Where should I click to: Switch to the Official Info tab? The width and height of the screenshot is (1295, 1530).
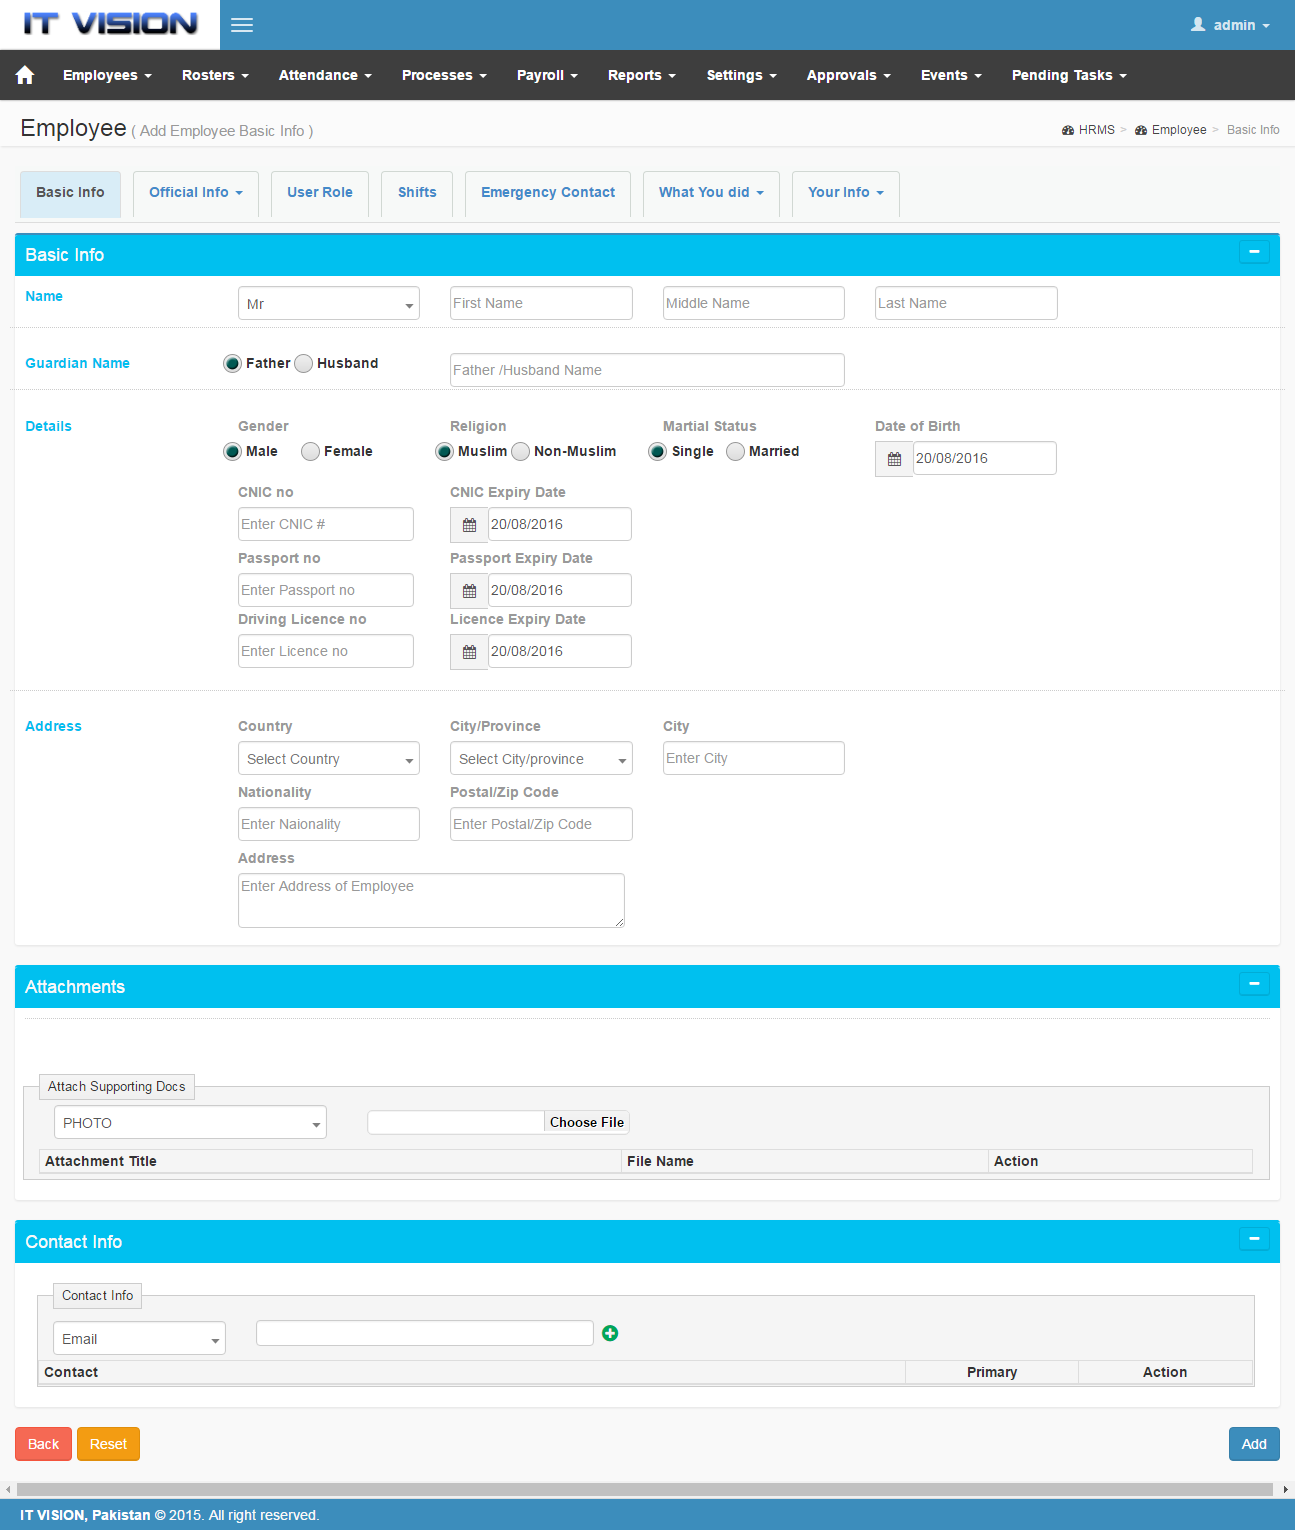(x=194, y=193)
